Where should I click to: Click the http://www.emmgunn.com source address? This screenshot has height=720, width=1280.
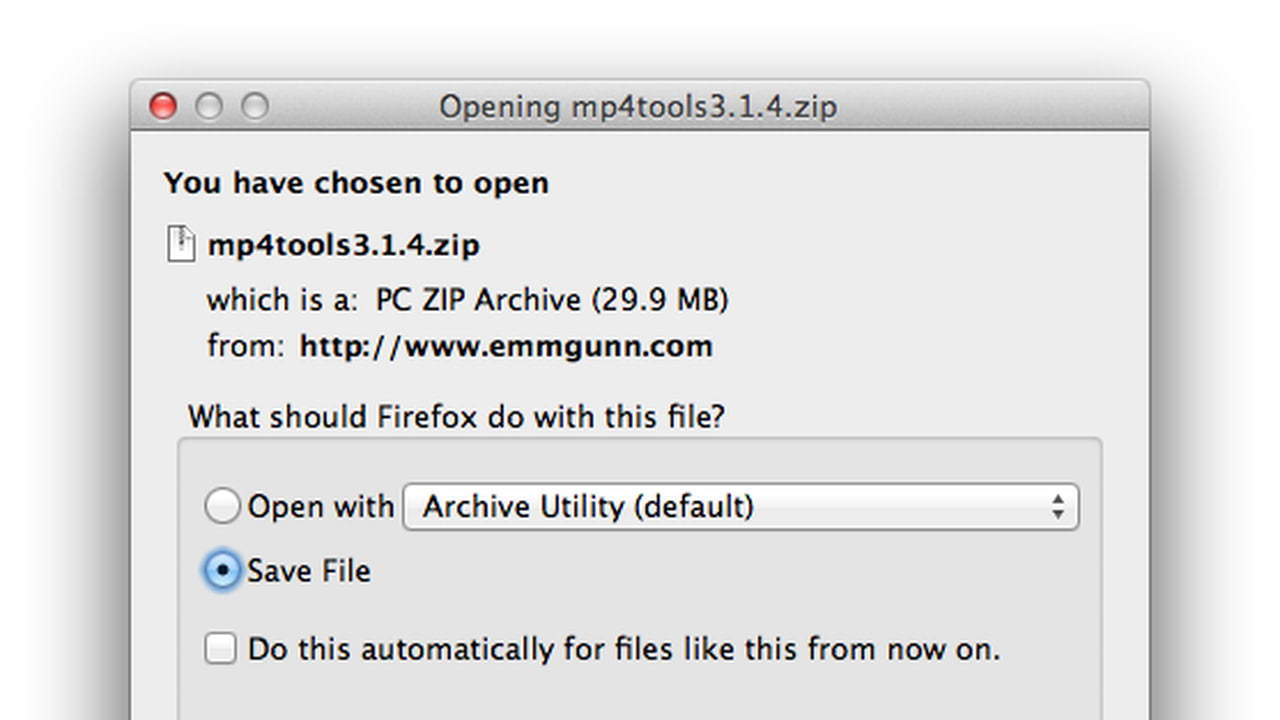[506, 346]
